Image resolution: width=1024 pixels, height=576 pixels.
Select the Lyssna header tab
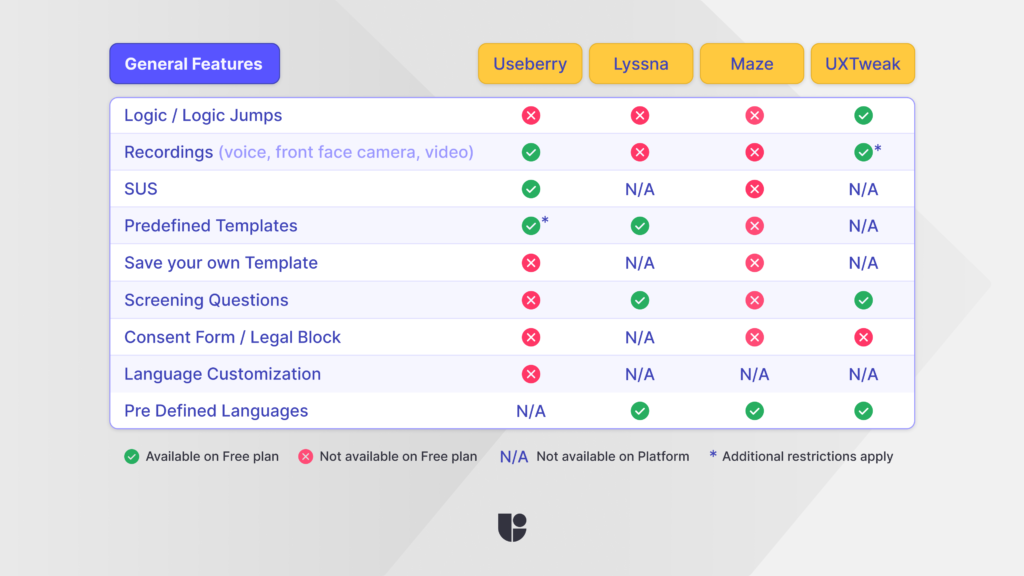(640, 63)
